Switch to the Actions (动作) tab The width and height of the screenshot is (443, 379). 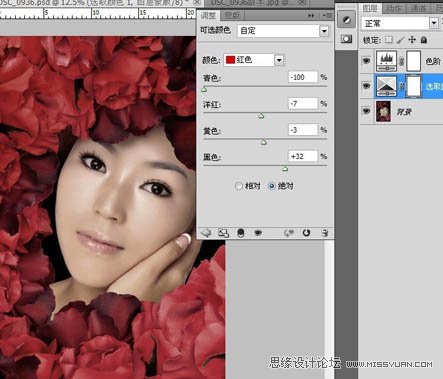pyautogui.click(x=394, y=9)
